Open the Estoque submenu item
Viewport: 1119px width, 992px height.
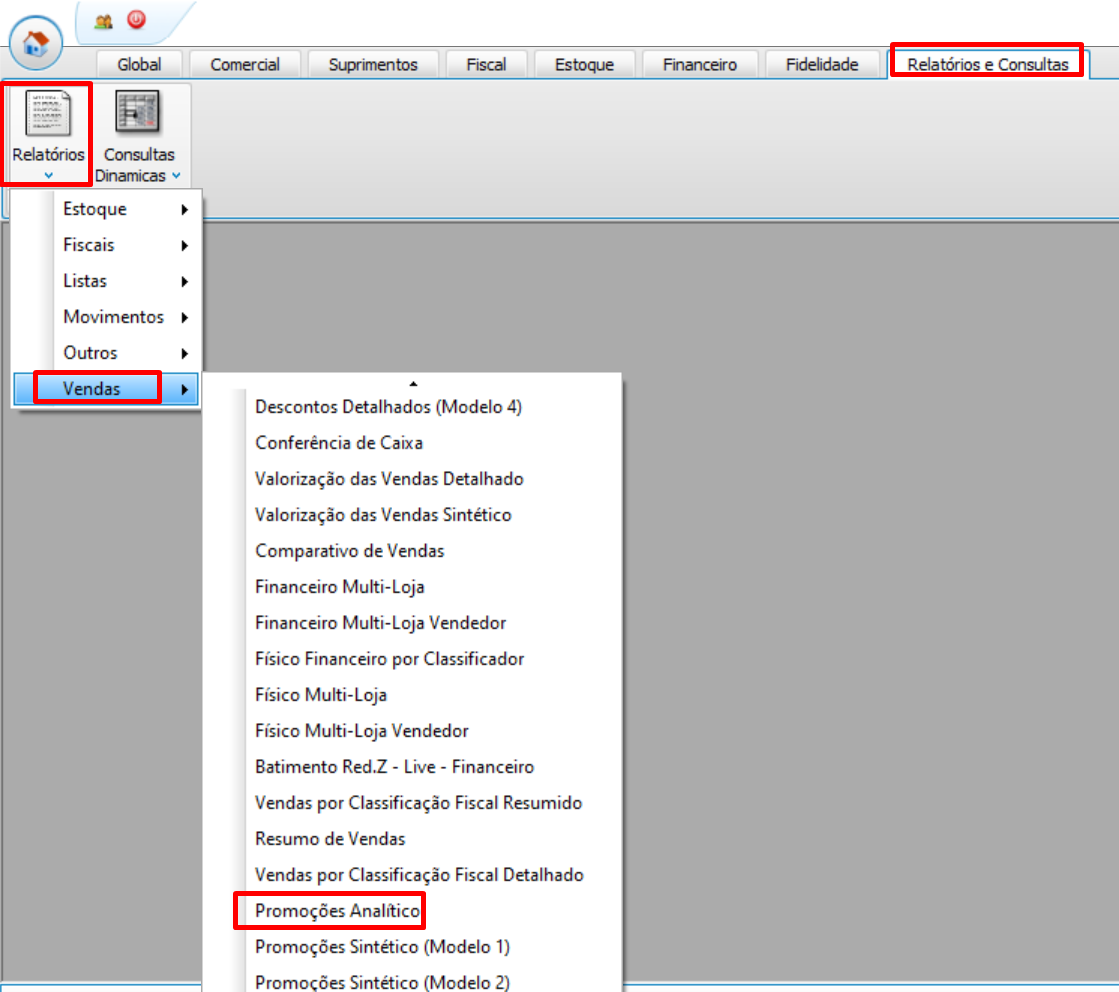(107, 209)
